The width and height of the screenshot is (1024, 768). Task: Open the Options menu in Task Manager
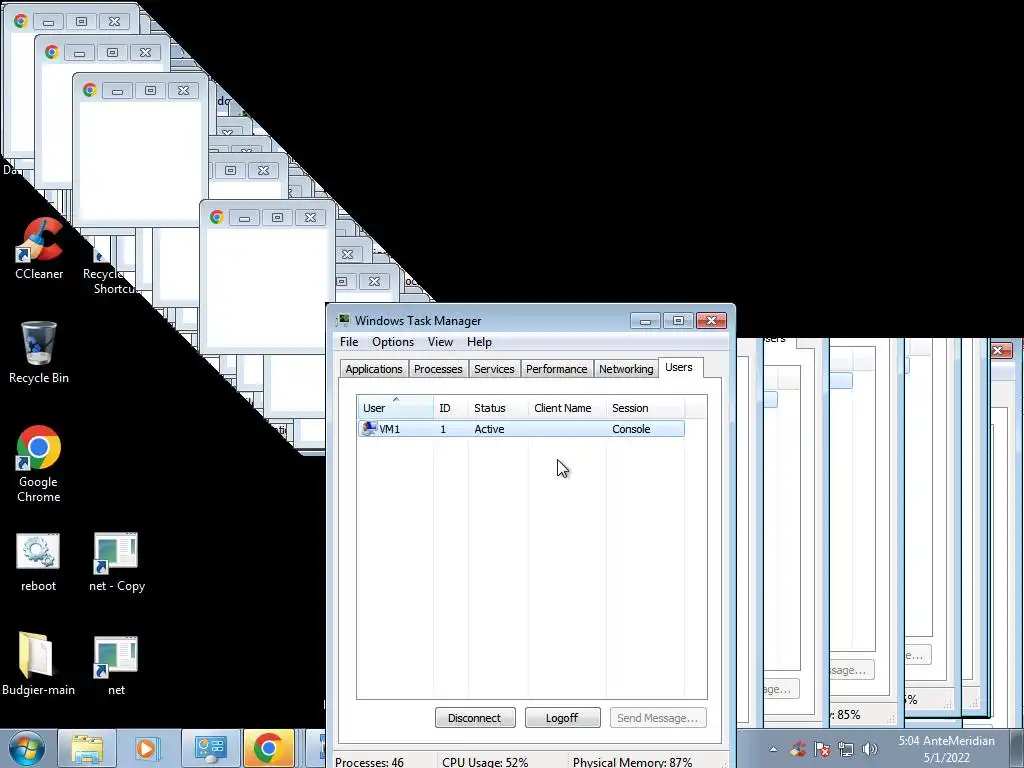393,342
